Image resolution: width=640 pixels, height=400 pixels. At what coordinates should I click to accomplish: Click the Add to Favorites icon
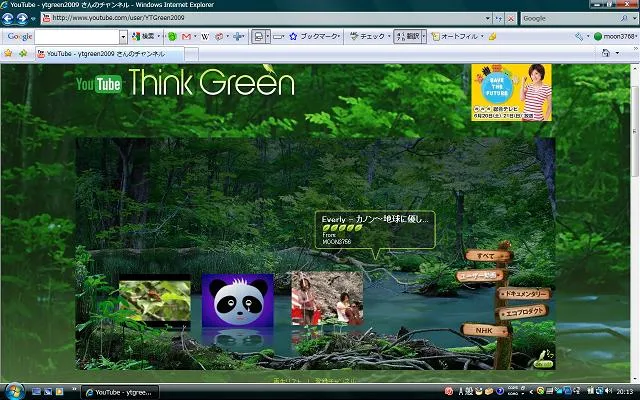point(23,53)
